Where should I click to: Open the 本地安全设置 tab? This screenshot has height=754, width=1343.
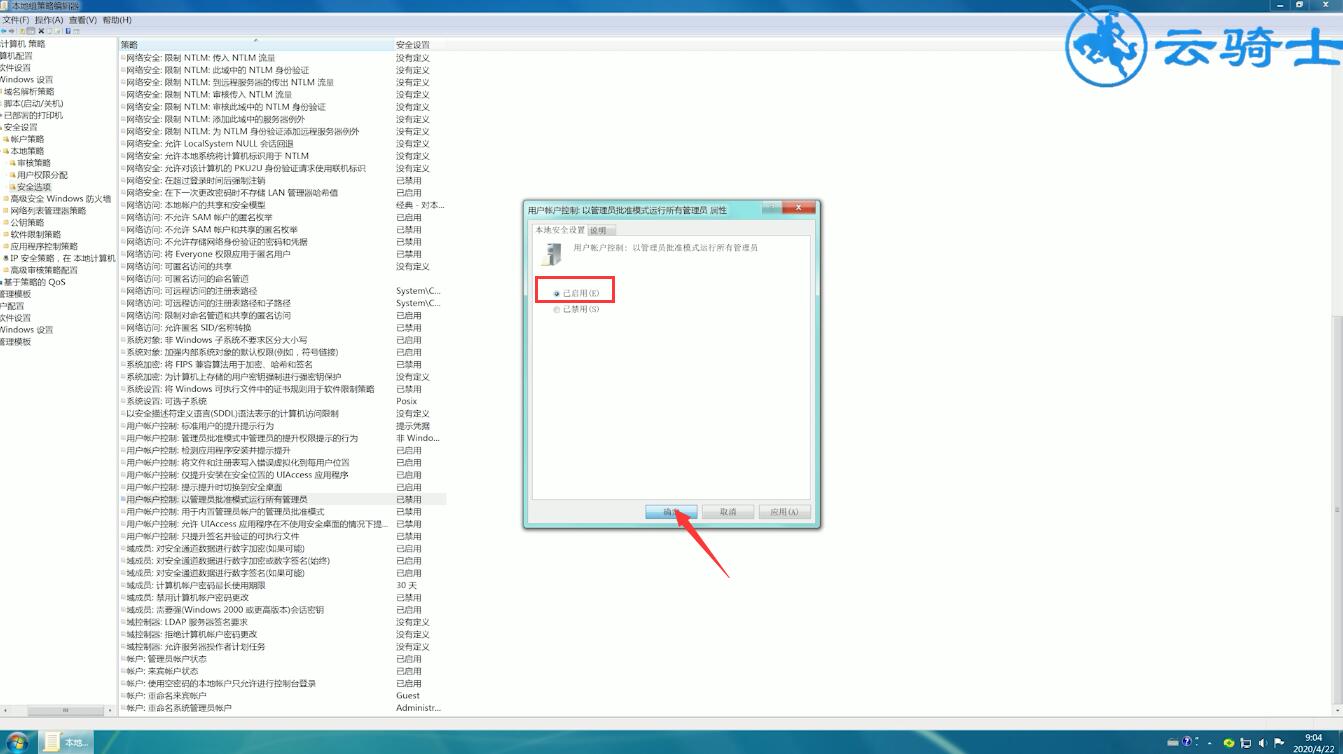[559, 230]
